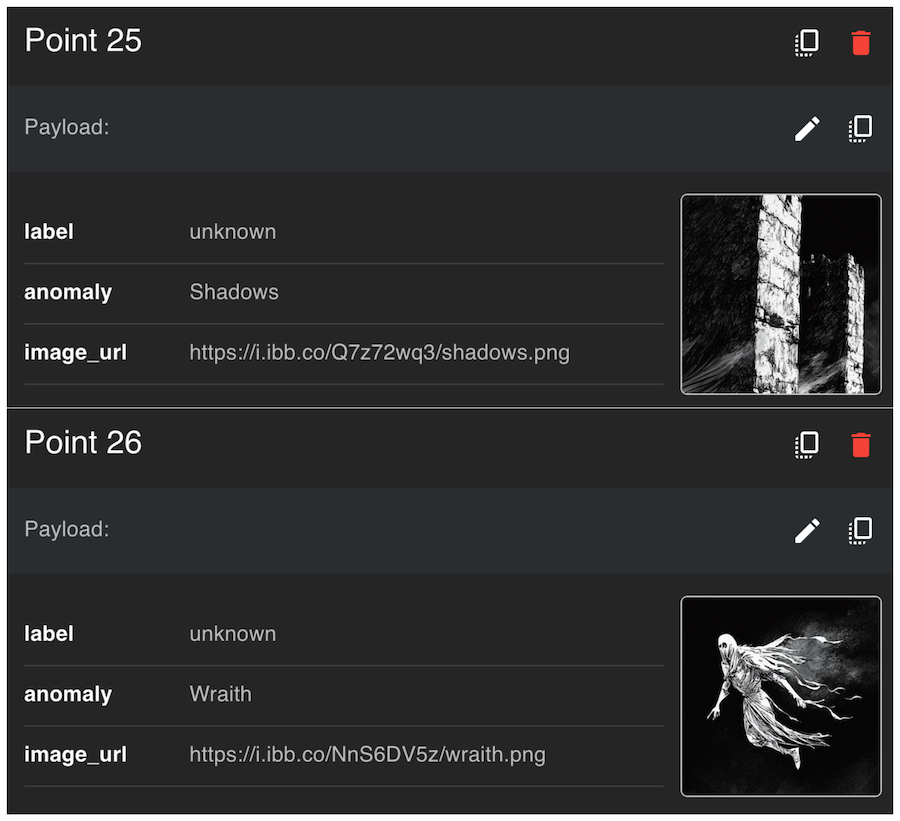Click the "Point 25" heading
The height and width of the screenshot is (821, 900).
click(x=83, y=41)
